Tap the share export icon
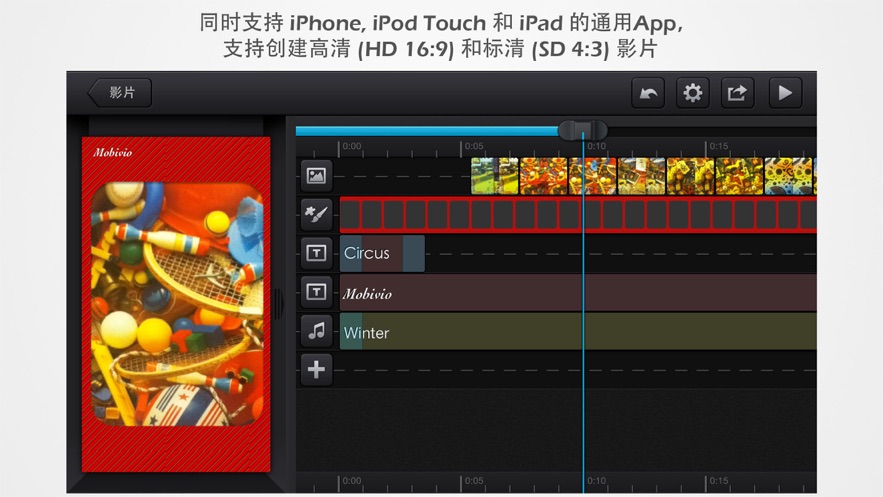 pyautogui.click(x=737, y=93)
